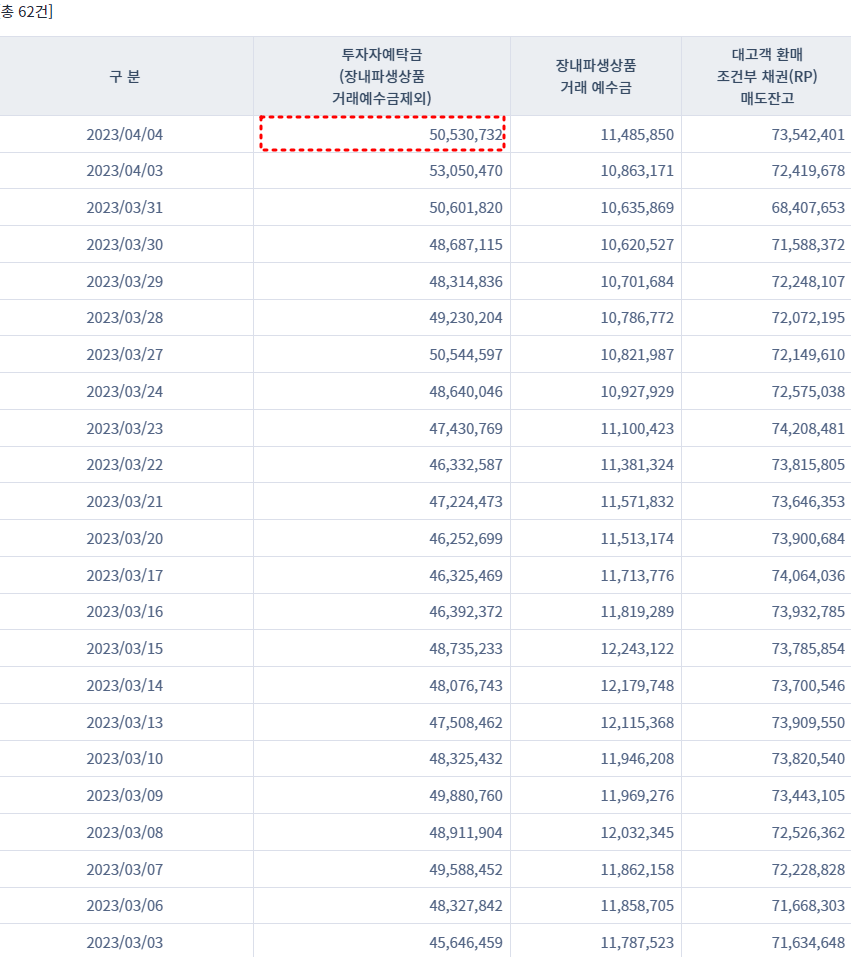Select the value 73,542,401
851x957 pixels.
click(808, 134)
